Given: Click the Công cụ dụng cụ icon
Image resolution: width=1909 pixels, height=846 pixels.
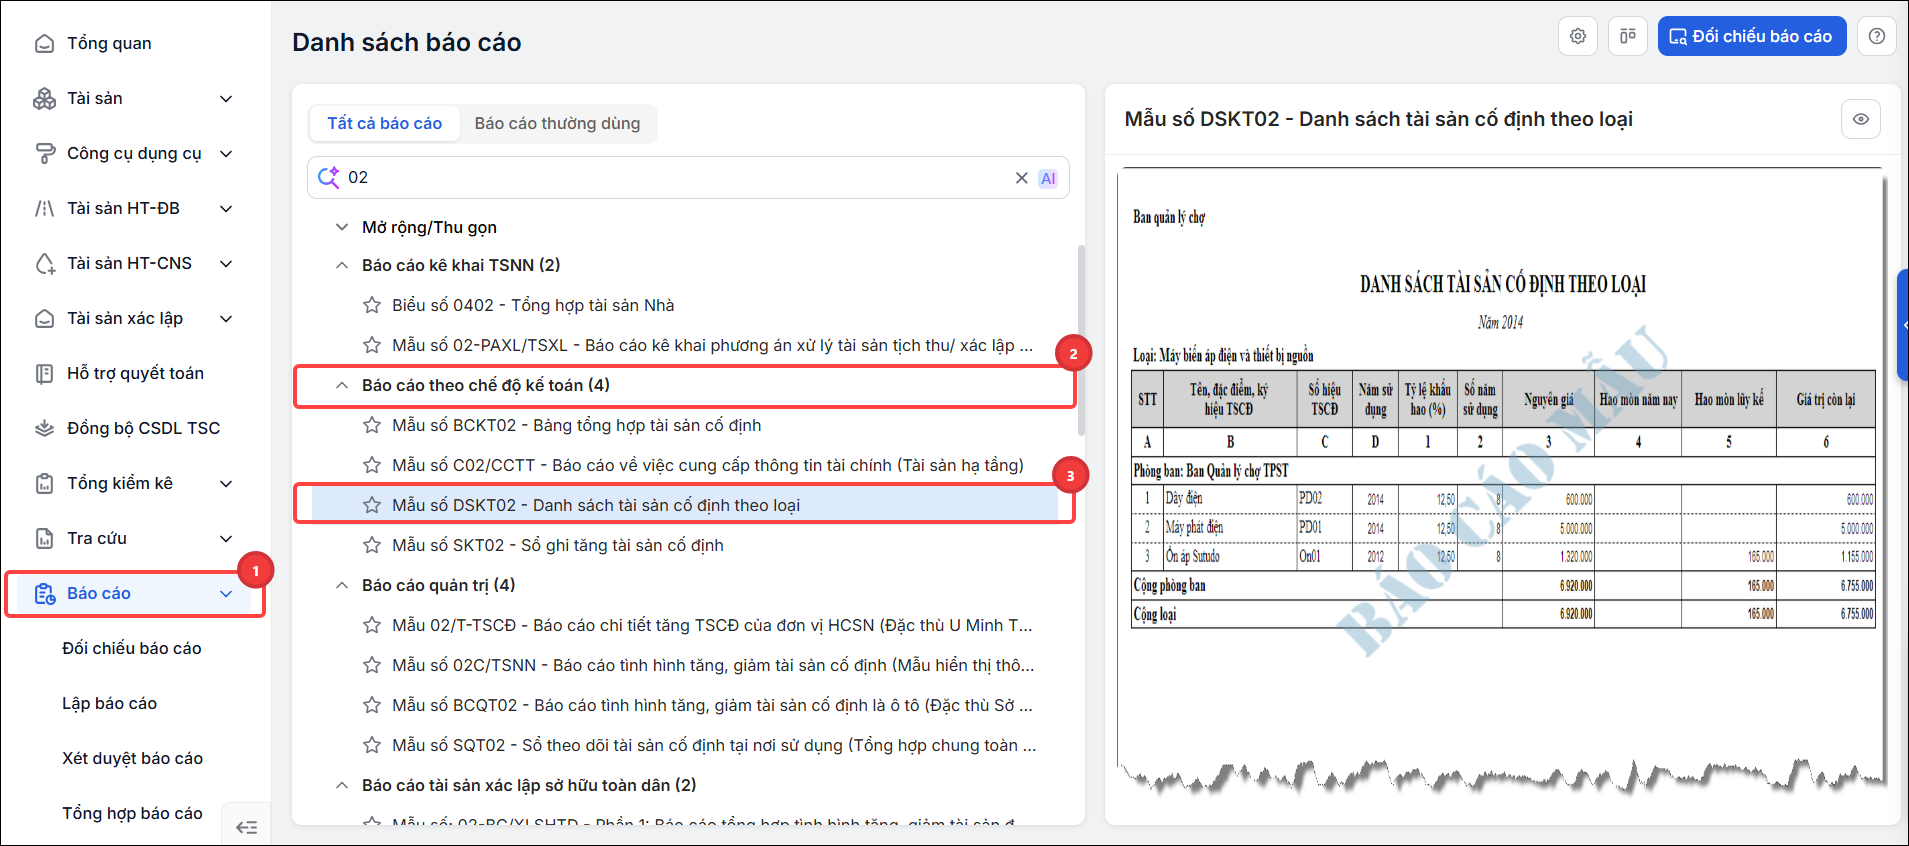Looking at the screenshot, I should pos(44,153).
